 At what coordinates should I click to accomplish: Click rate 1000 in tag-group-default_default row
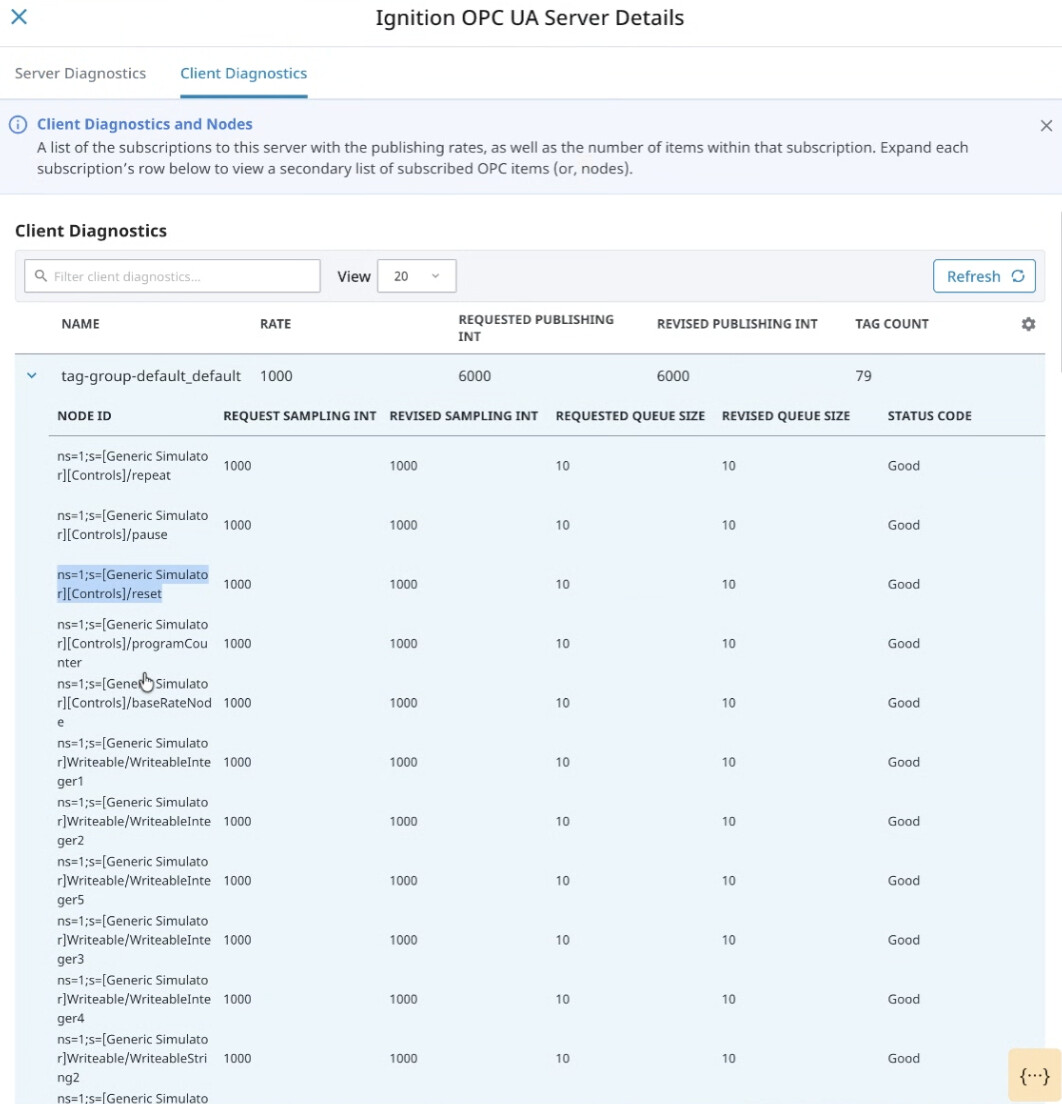276,375
